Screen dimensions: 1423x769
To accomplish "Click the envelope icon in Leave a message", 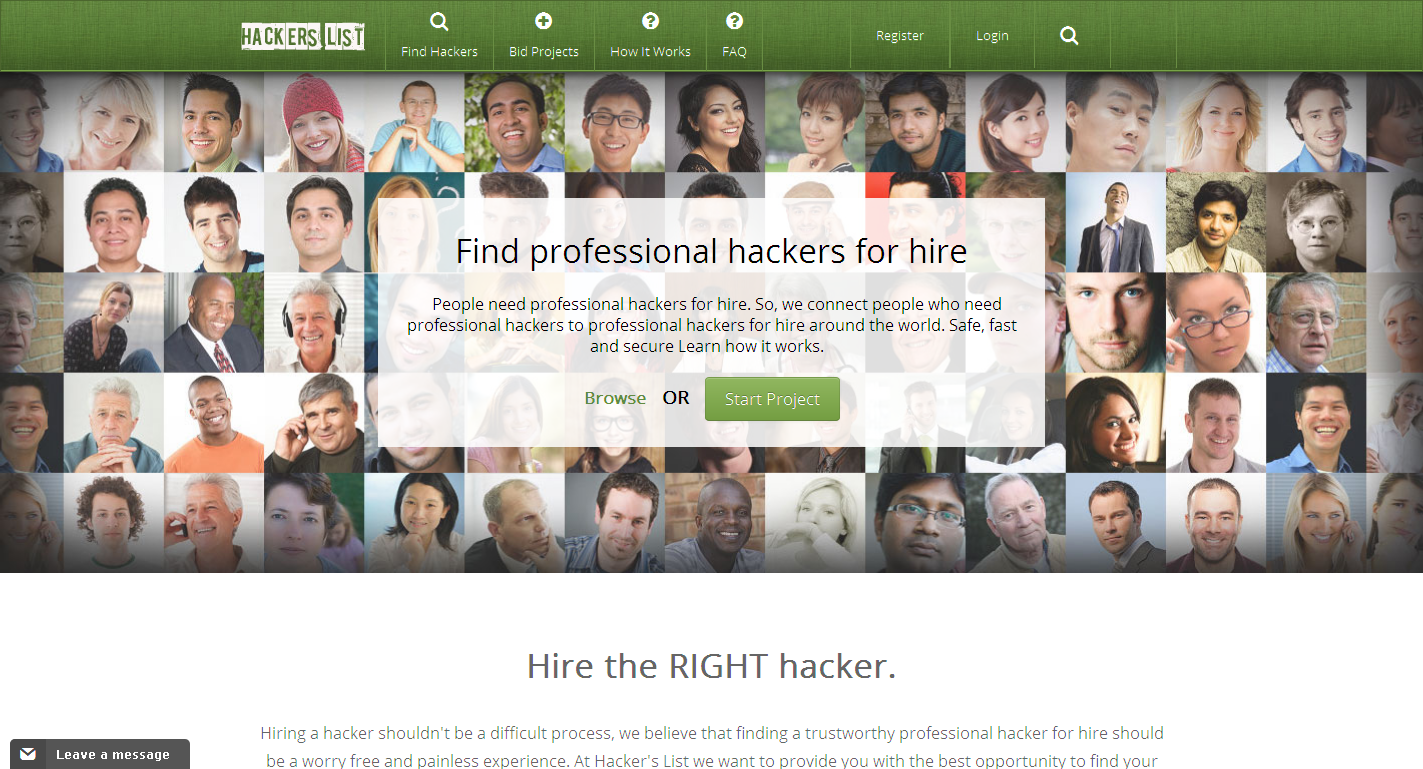I will pyautogui.click(x=28, y=754).
